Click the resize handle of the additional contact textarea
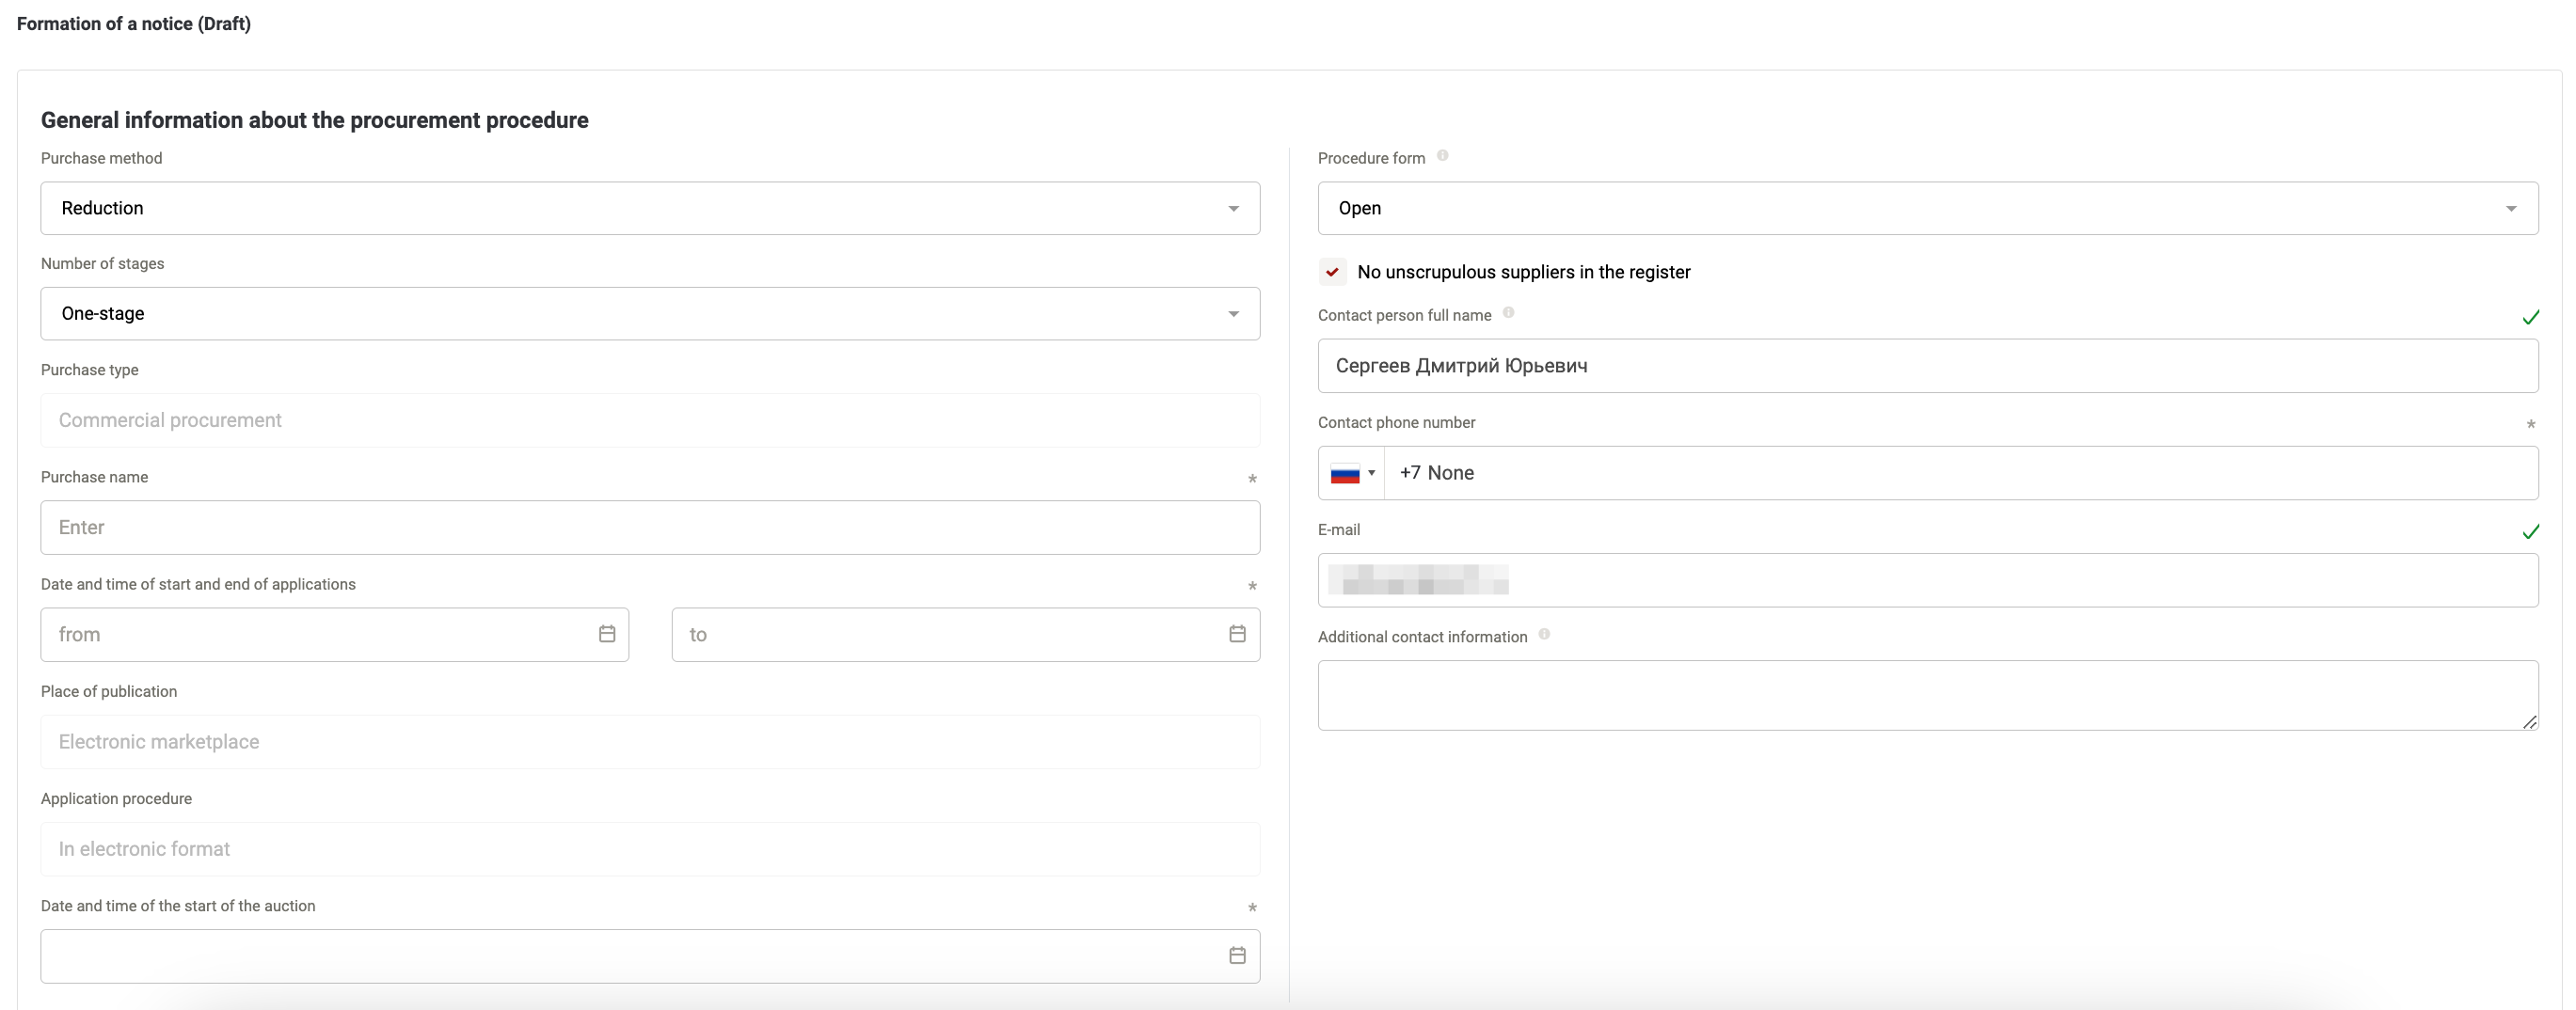The height and width of the screenshot is (1010, 2576). tap(2530, 722)
